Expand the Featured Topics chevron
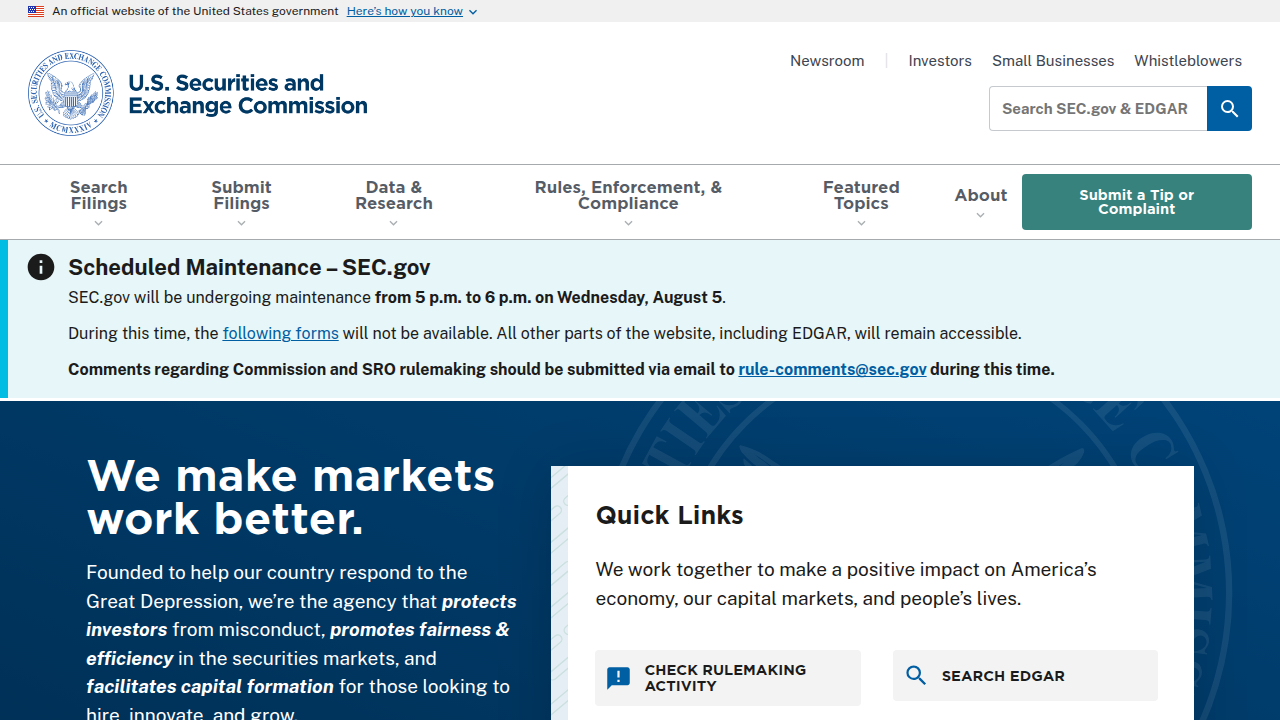Screen dimensions: 1280x720 click(x=861, y=223)
